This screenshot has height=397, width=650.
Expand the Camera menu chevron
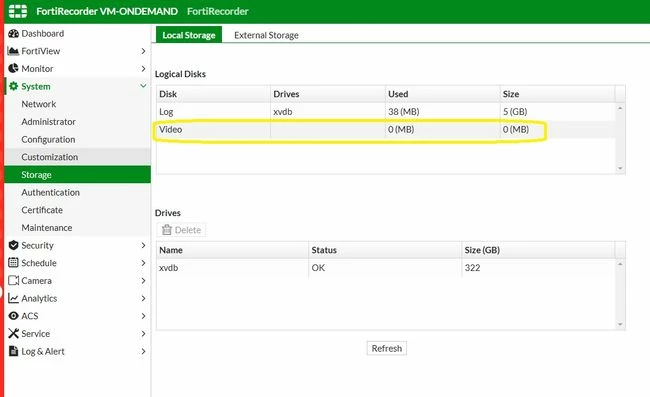(143, 281)
